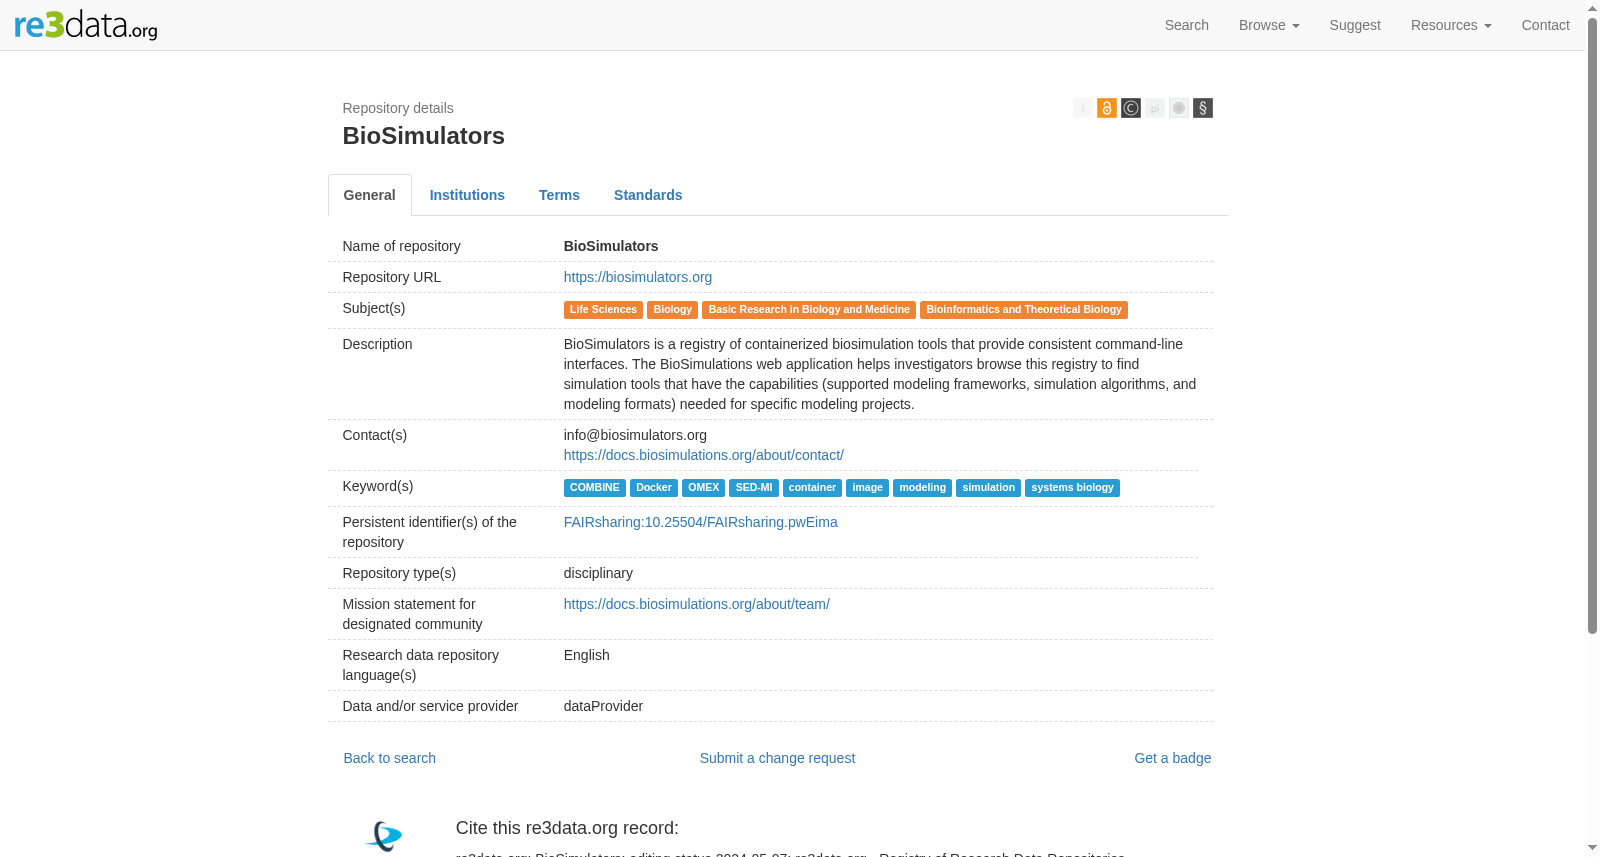The image size is (1600, 857).
Task: Click the dark copyright license icon
Action: (1131, 108)
